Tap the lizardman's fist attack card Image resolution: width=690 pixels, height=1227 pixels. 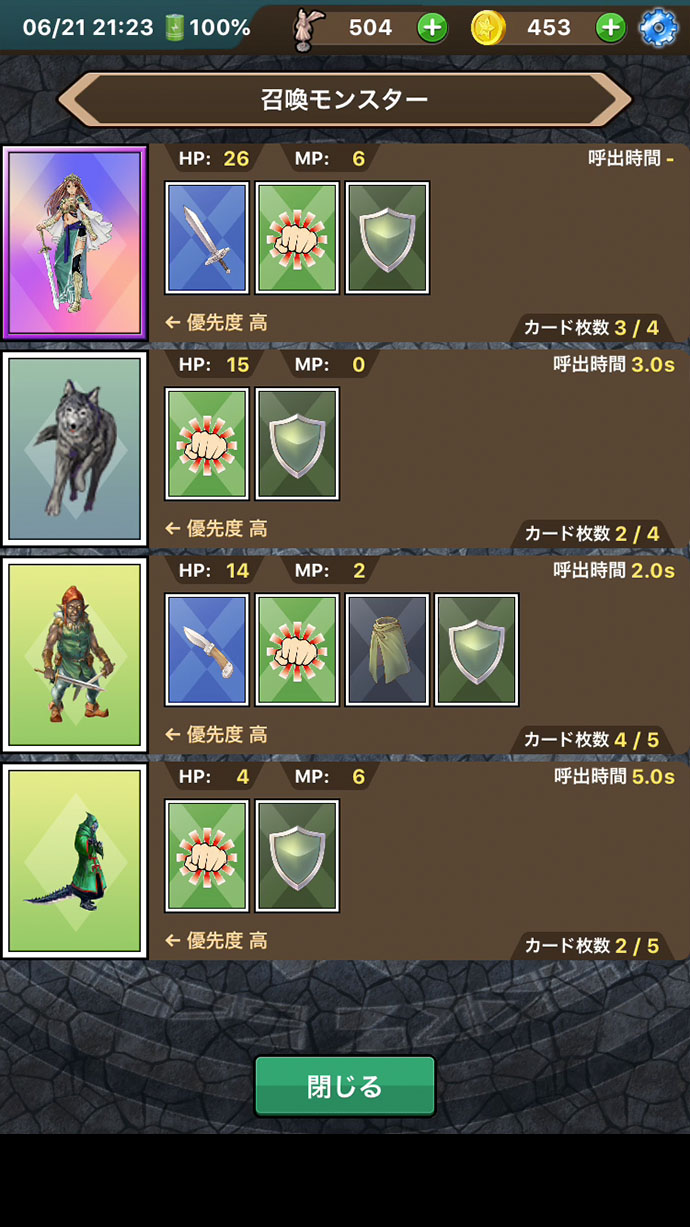click(207, 856)
